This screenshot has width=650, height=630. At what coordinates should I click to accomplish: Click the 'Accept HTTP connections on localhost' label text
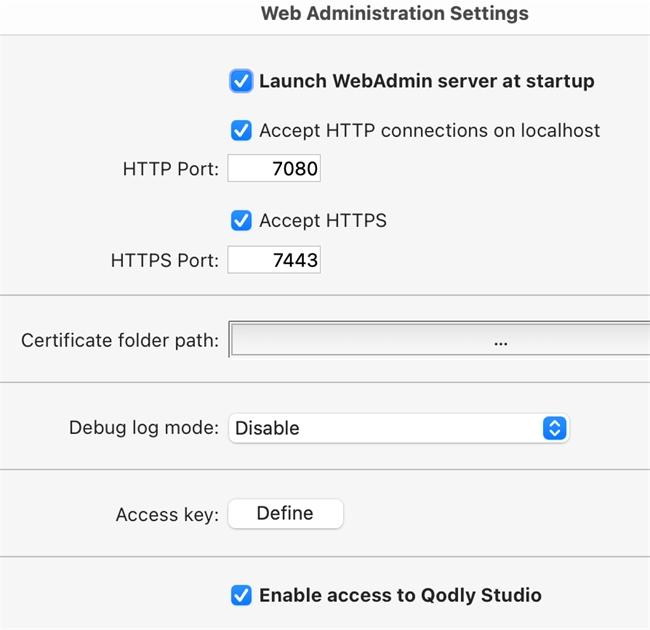pos(429,131)
